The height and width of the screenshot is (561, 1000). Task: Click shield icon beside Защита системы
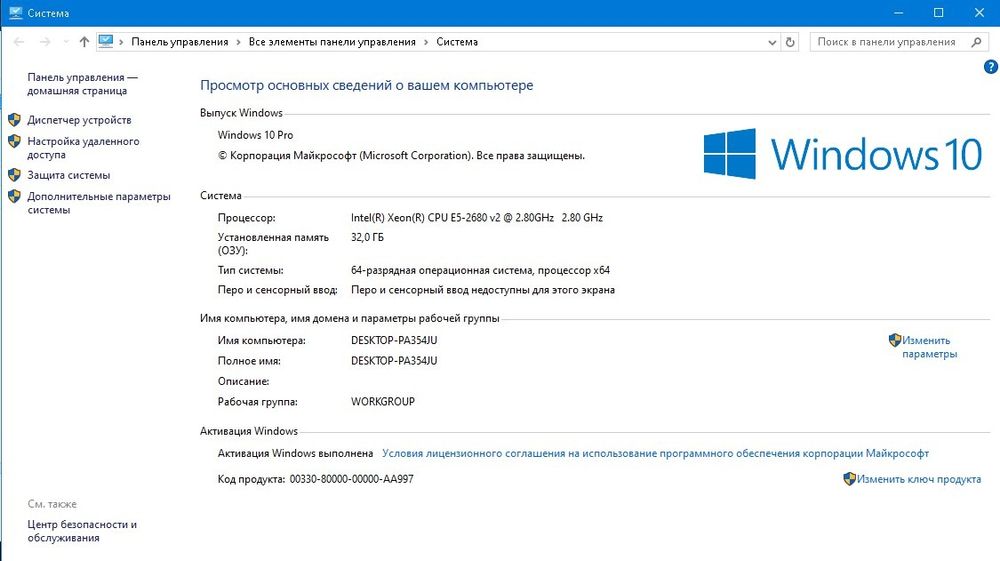click(x=14, y=175)
